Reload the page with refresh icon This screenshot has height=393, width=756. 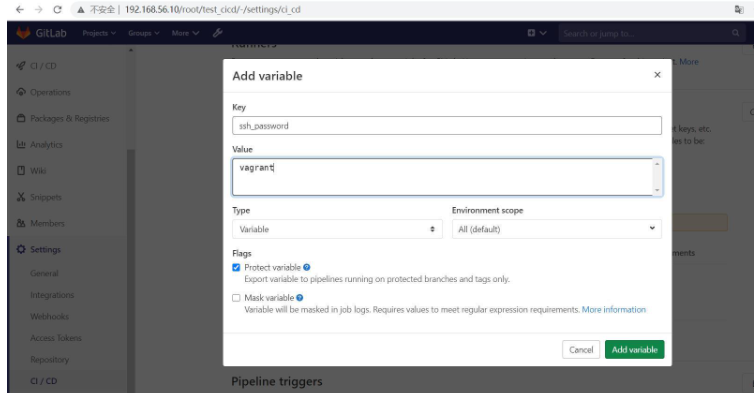tap(57, 10)
